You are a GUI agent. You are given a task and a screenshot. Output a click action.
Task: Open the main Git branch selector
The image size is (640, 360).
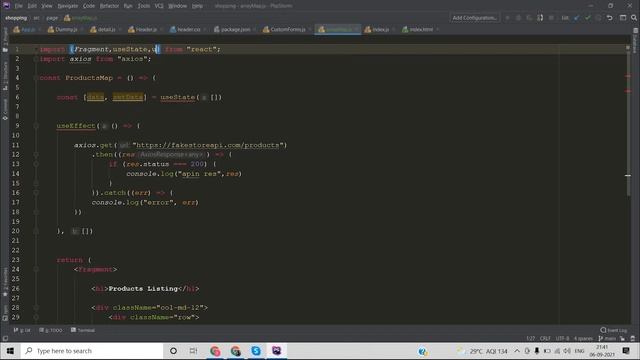point(607,338)
